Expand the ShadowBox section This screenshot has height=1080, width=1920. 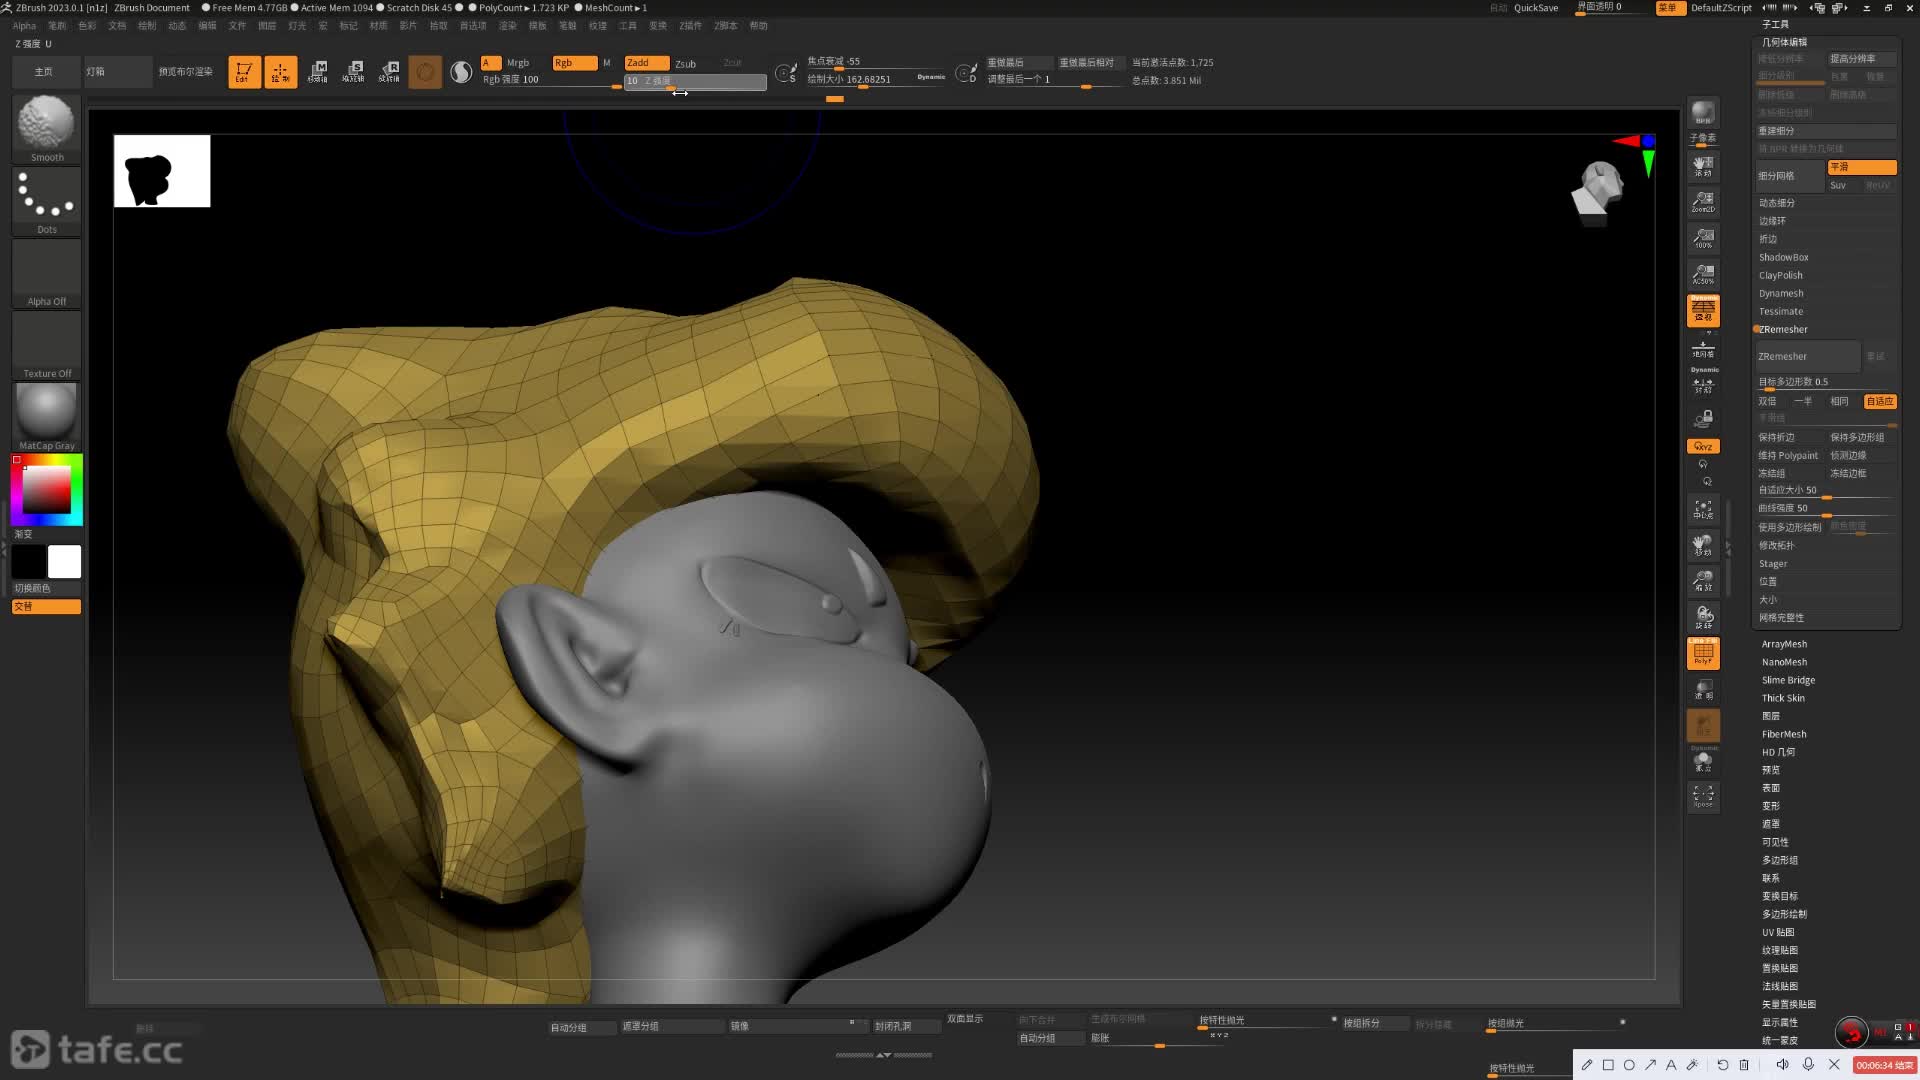point(1784,258)
